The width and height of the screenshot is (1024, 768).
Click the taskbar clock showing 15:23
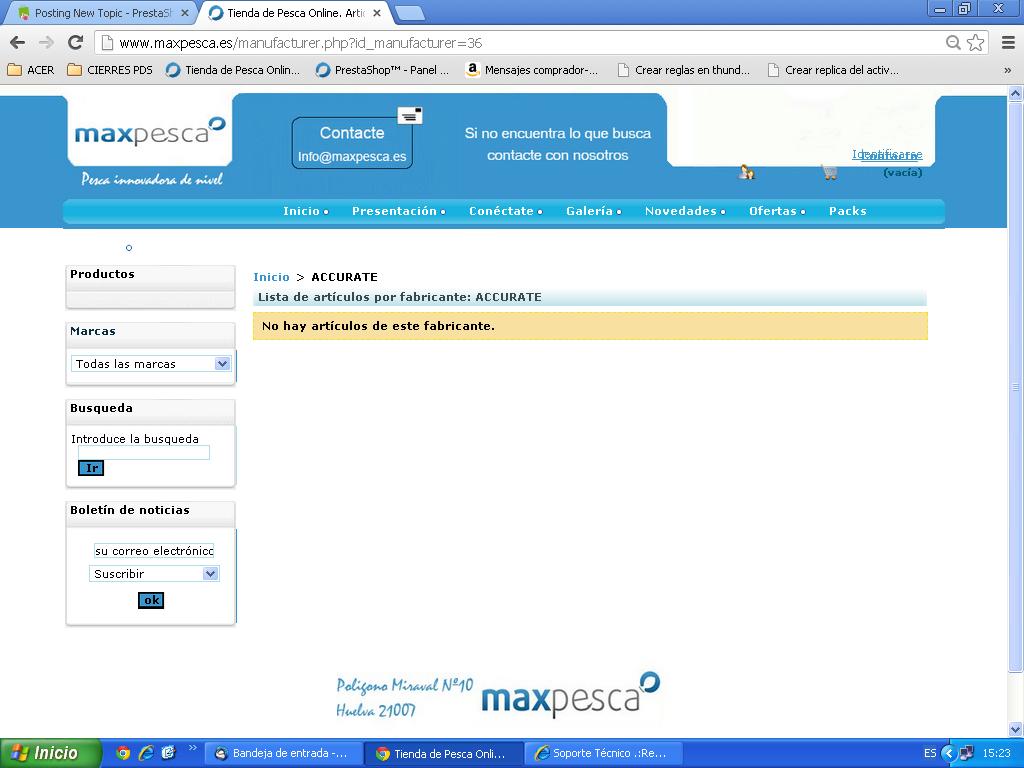(997, 753)
